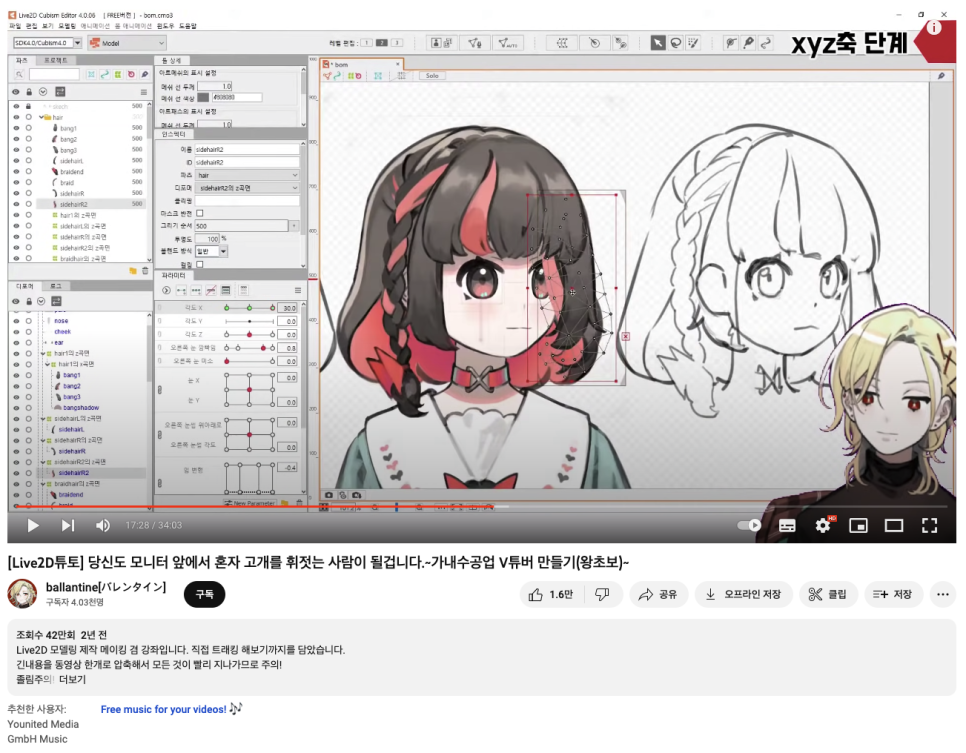Image resolution: width=966 pixels, height=753 pixels.
Task: Open miniplayer mode in YouTube player
Action: tap(858, 525)
